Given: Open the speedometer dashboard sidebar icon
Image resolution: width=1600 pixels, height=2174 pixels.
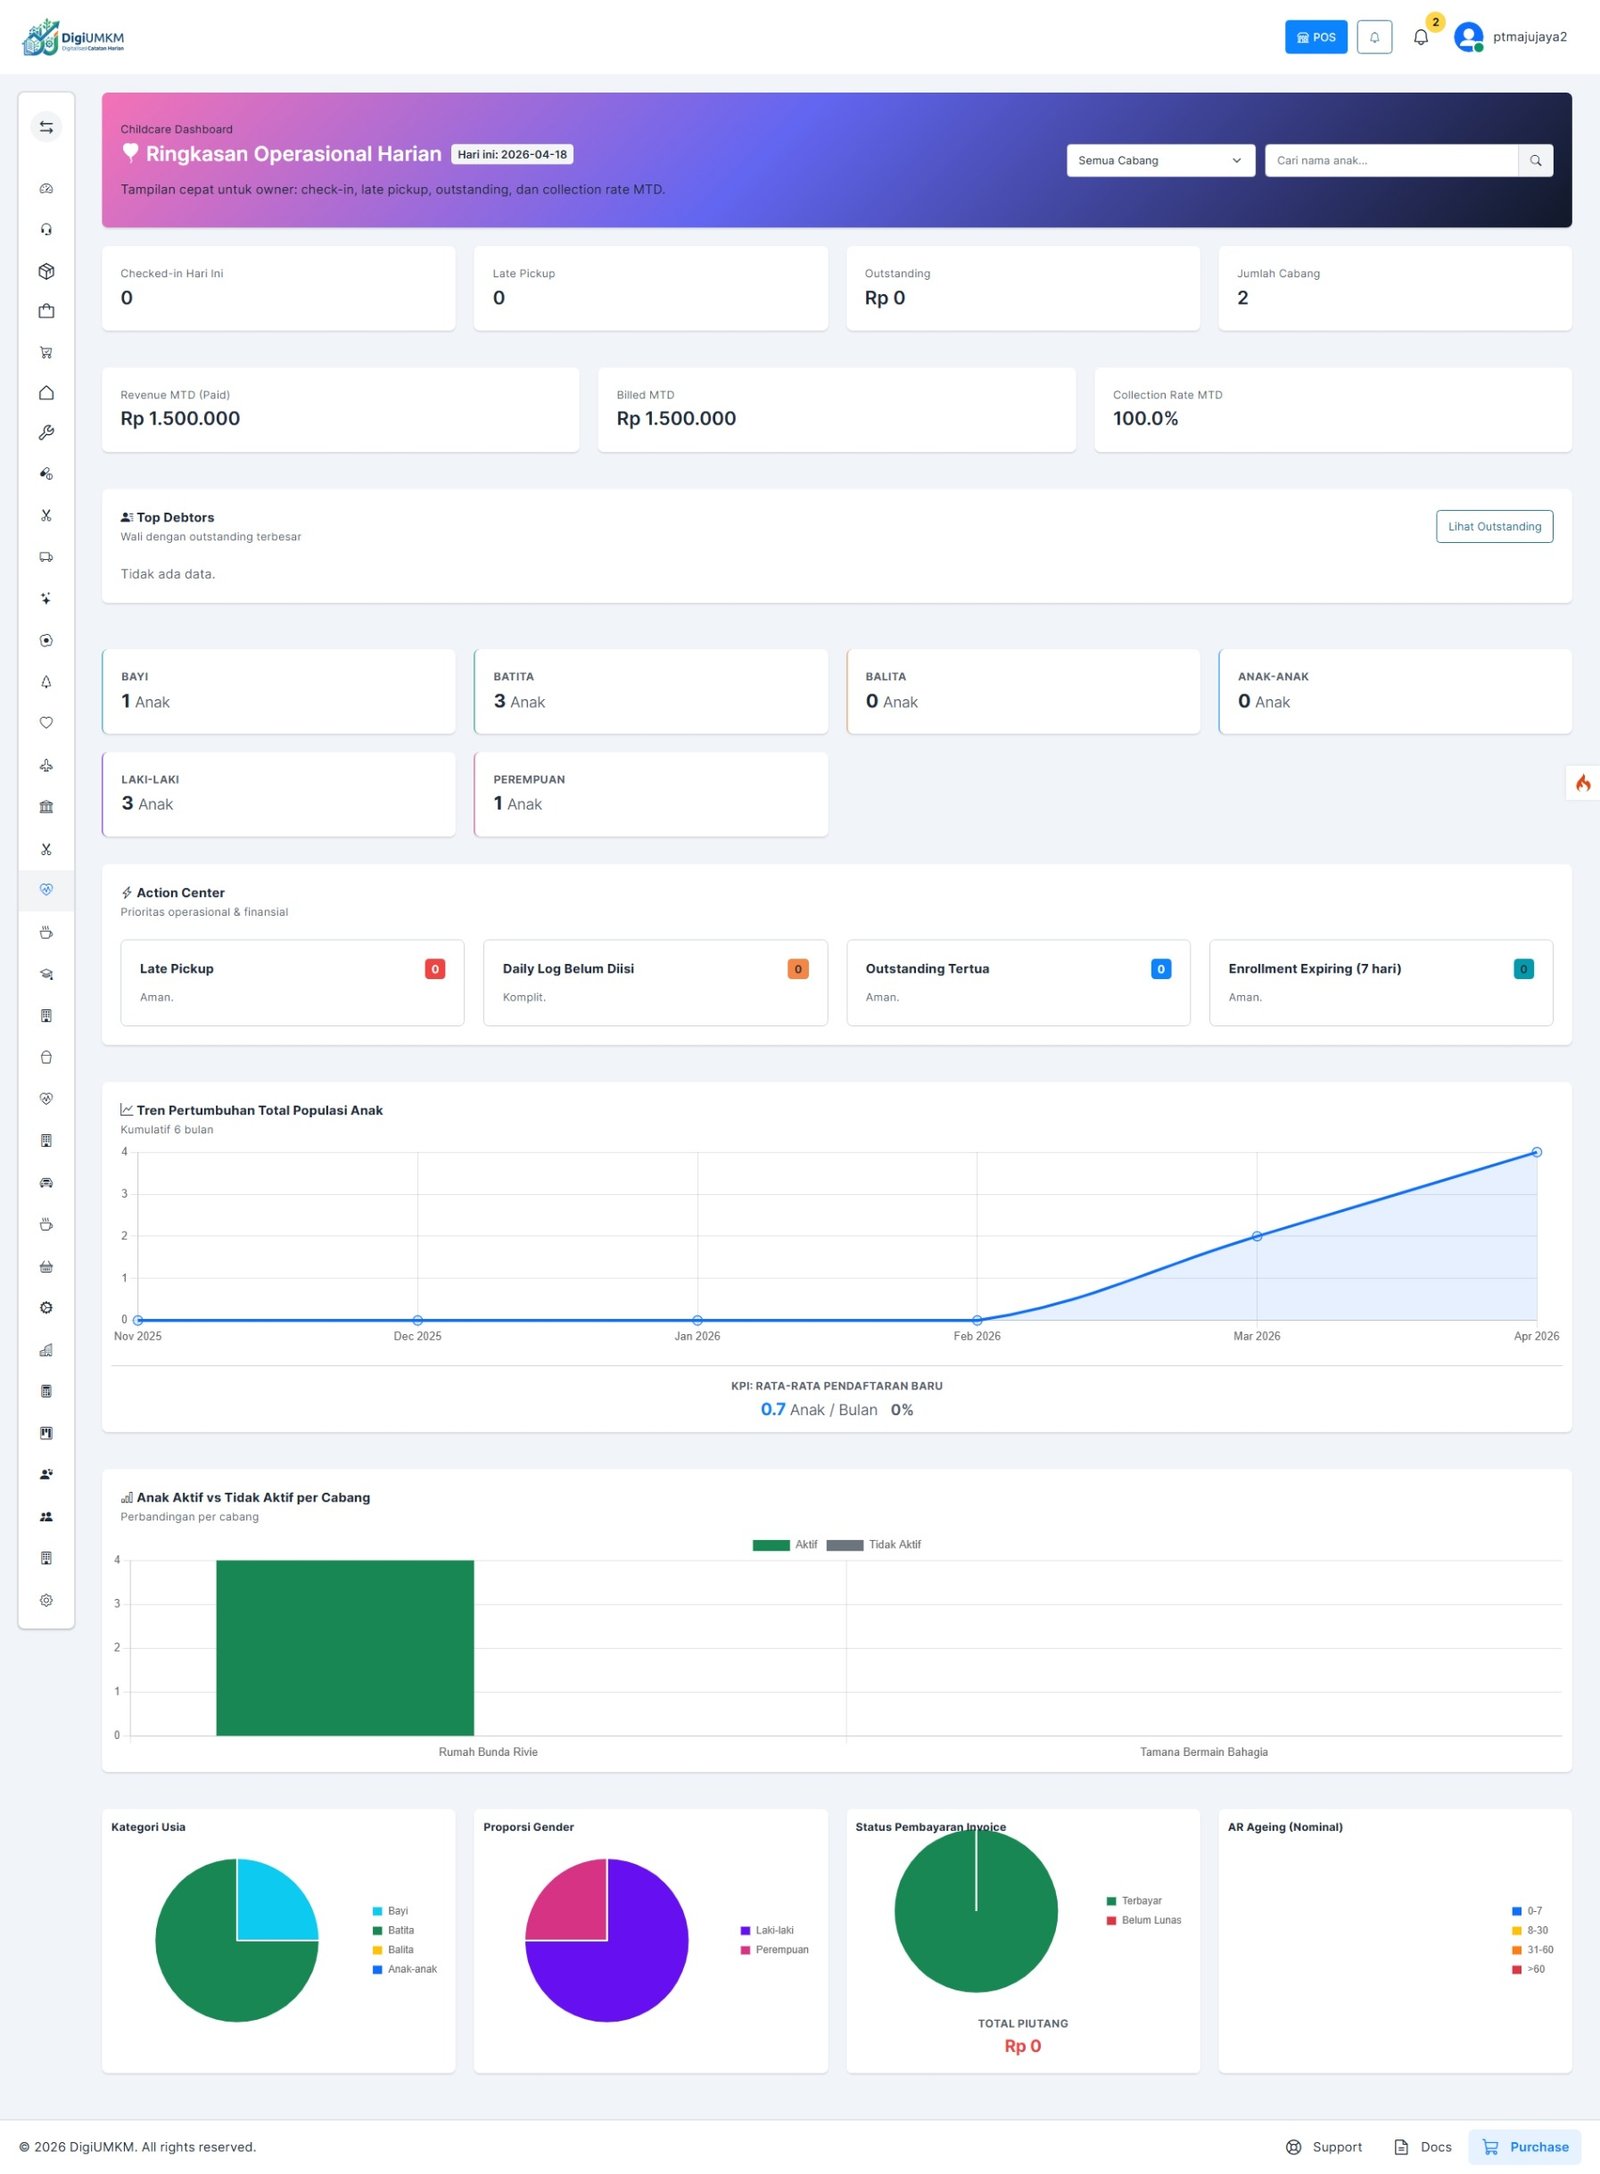Looking at the screenshot, I should point(46,189).
